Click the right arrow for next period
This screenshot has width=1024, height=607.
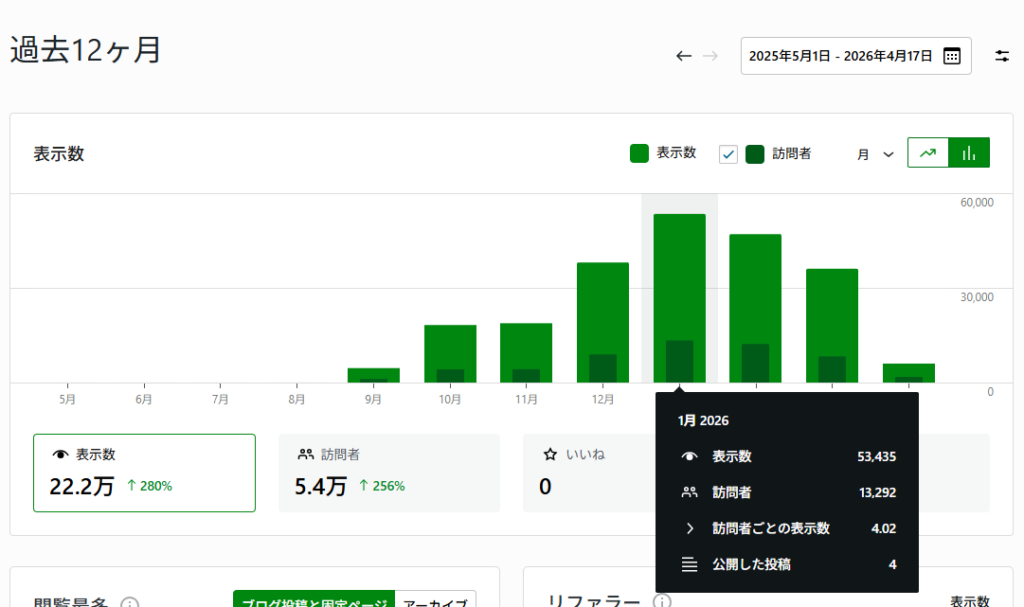coord(710,56)
